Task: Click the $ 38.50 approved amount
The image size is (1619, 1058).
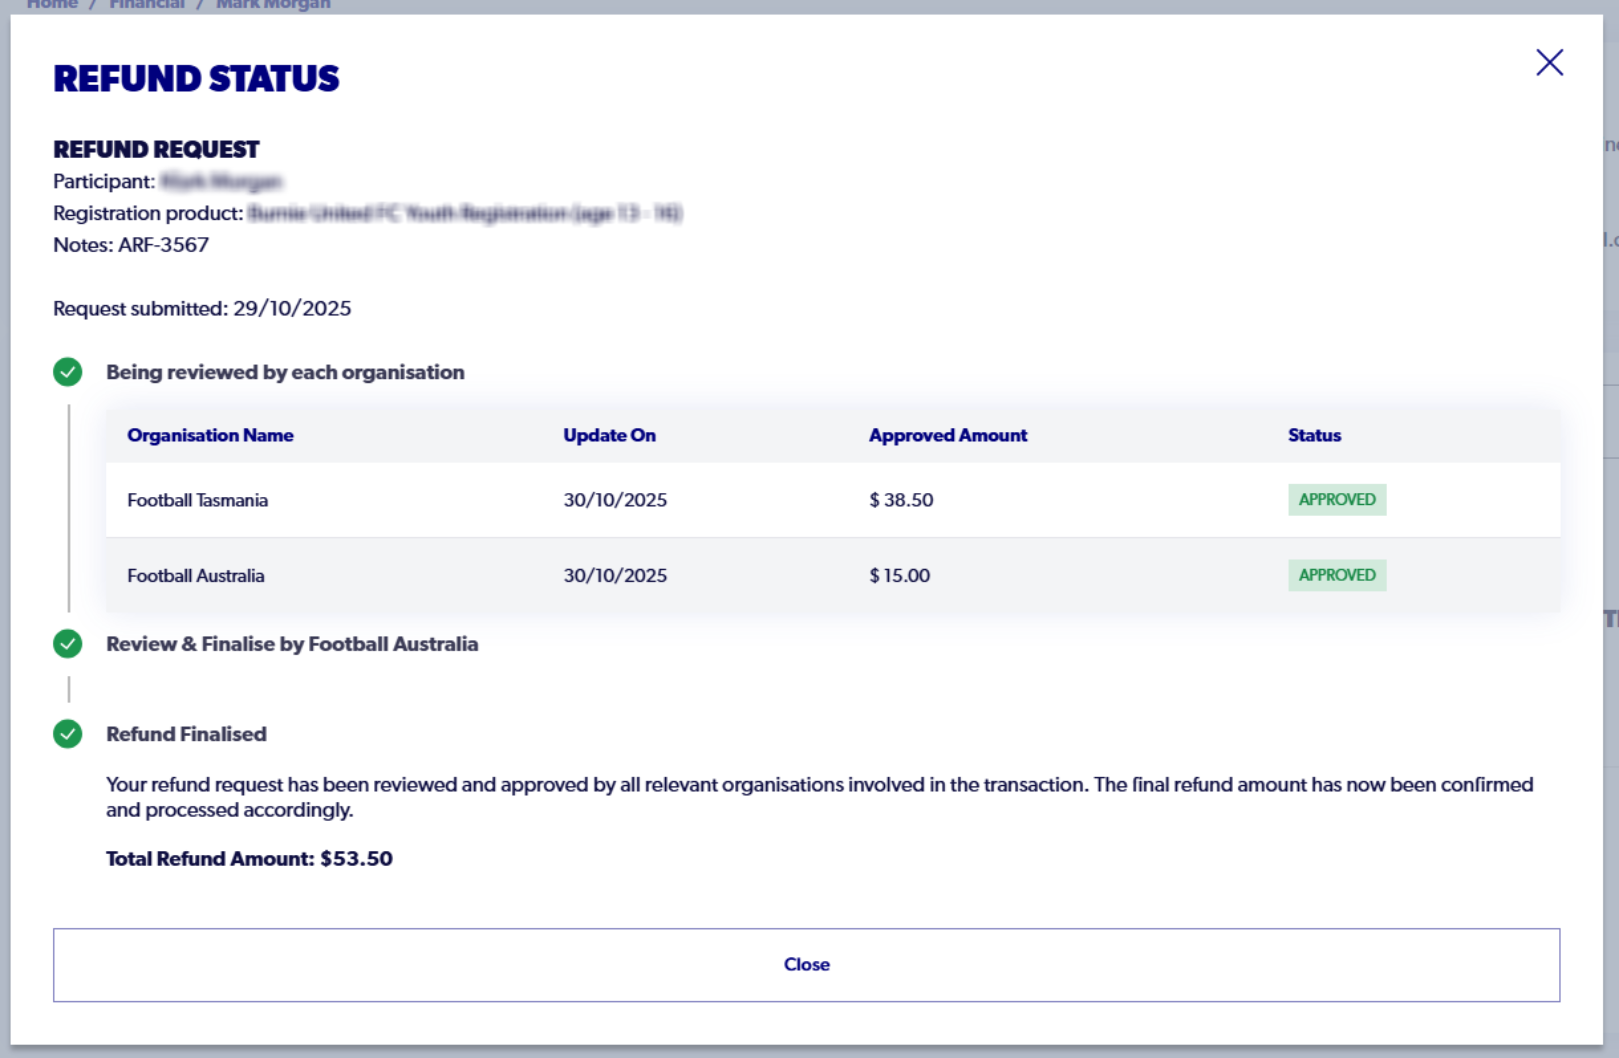Action: [901, 500]
